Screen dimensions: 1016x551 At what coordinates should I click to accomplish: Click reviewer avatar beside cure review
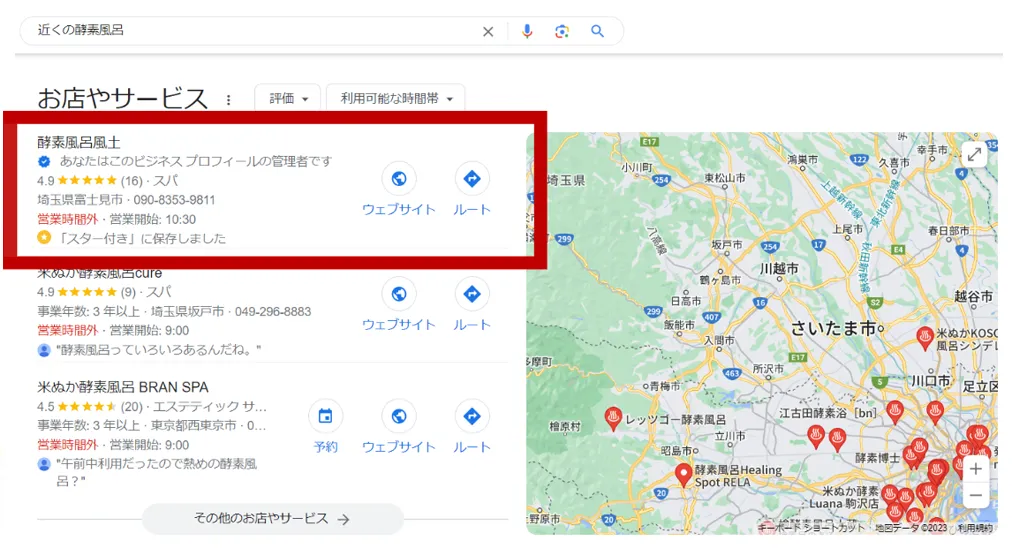(44, 350)
